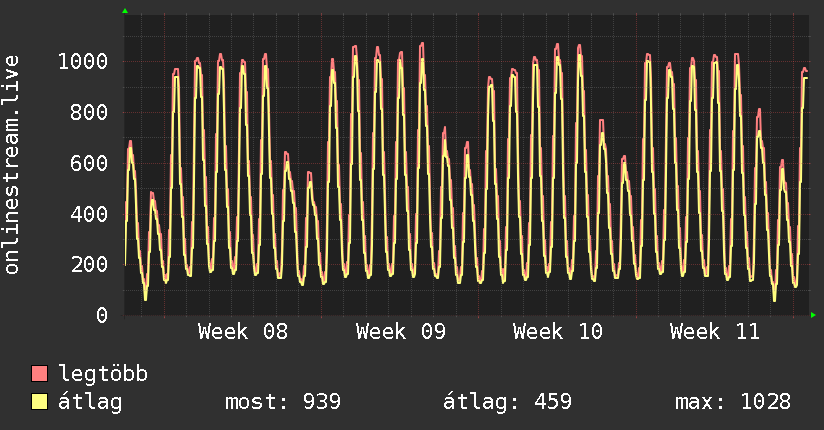Click the 200 y-axis tick label

pyautogui.click(x=89, y=265)
